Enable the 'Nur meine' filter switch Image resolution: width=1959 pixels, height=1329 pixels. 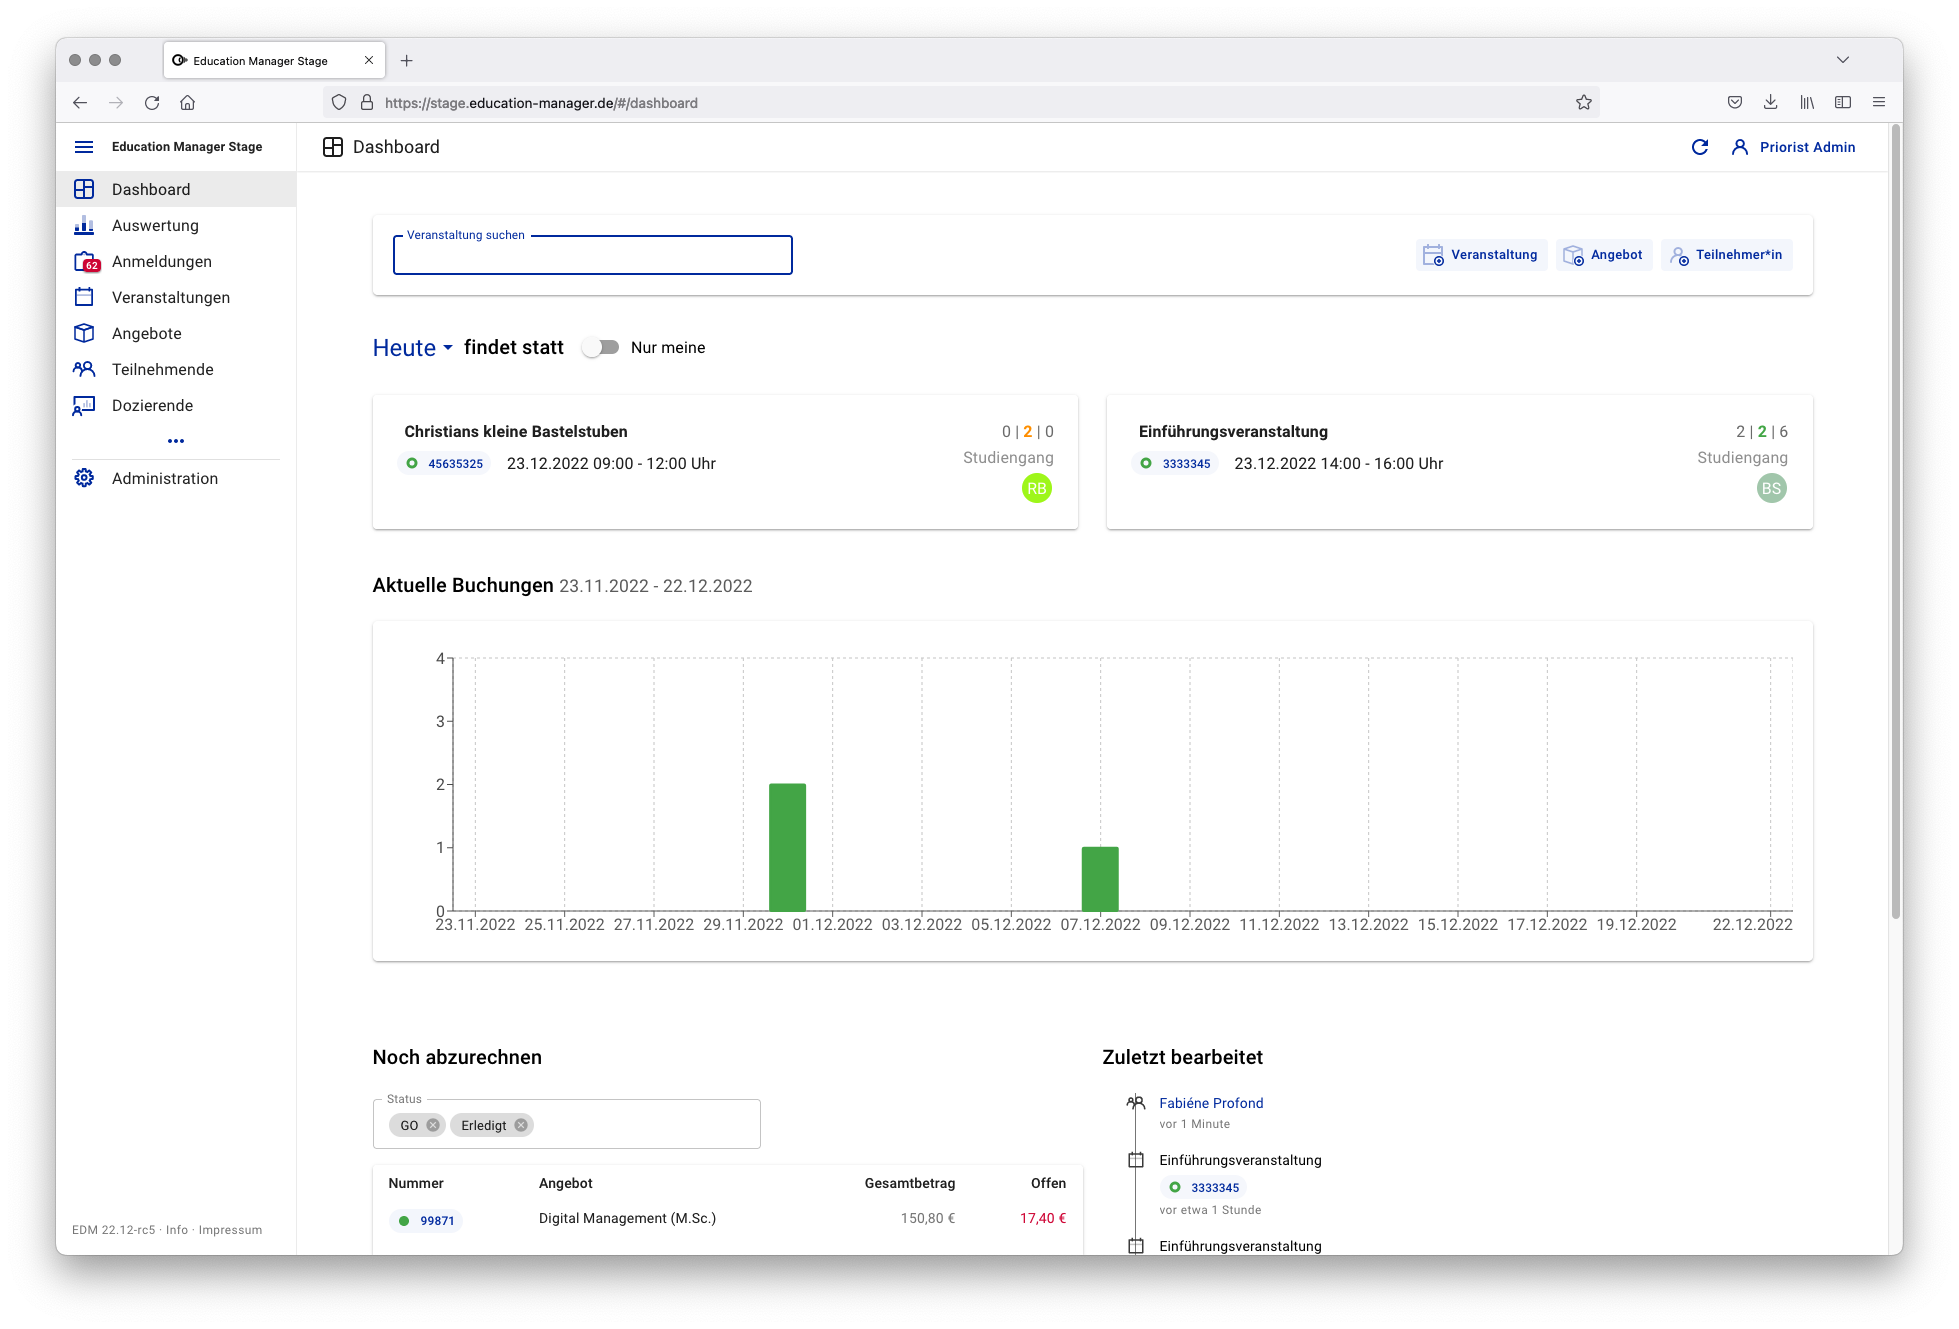tap(600, 347)
